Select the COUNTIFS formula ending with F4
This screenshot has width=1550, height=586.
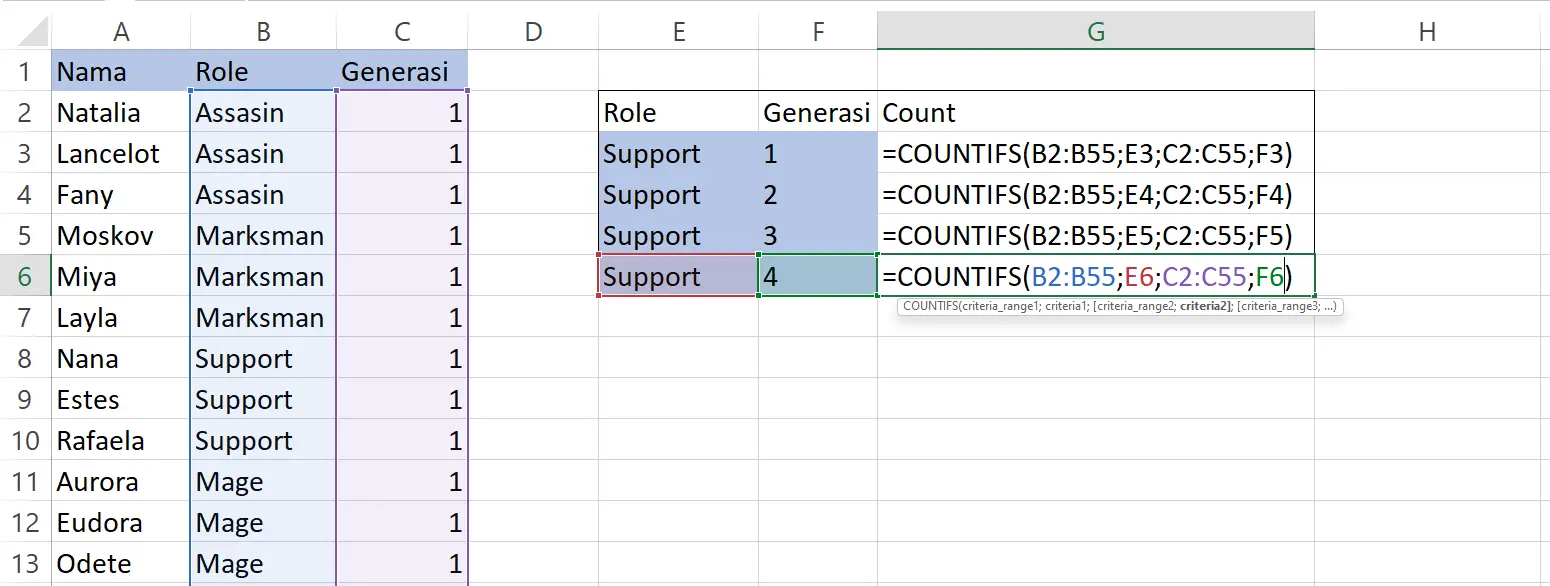[1096, 195]
